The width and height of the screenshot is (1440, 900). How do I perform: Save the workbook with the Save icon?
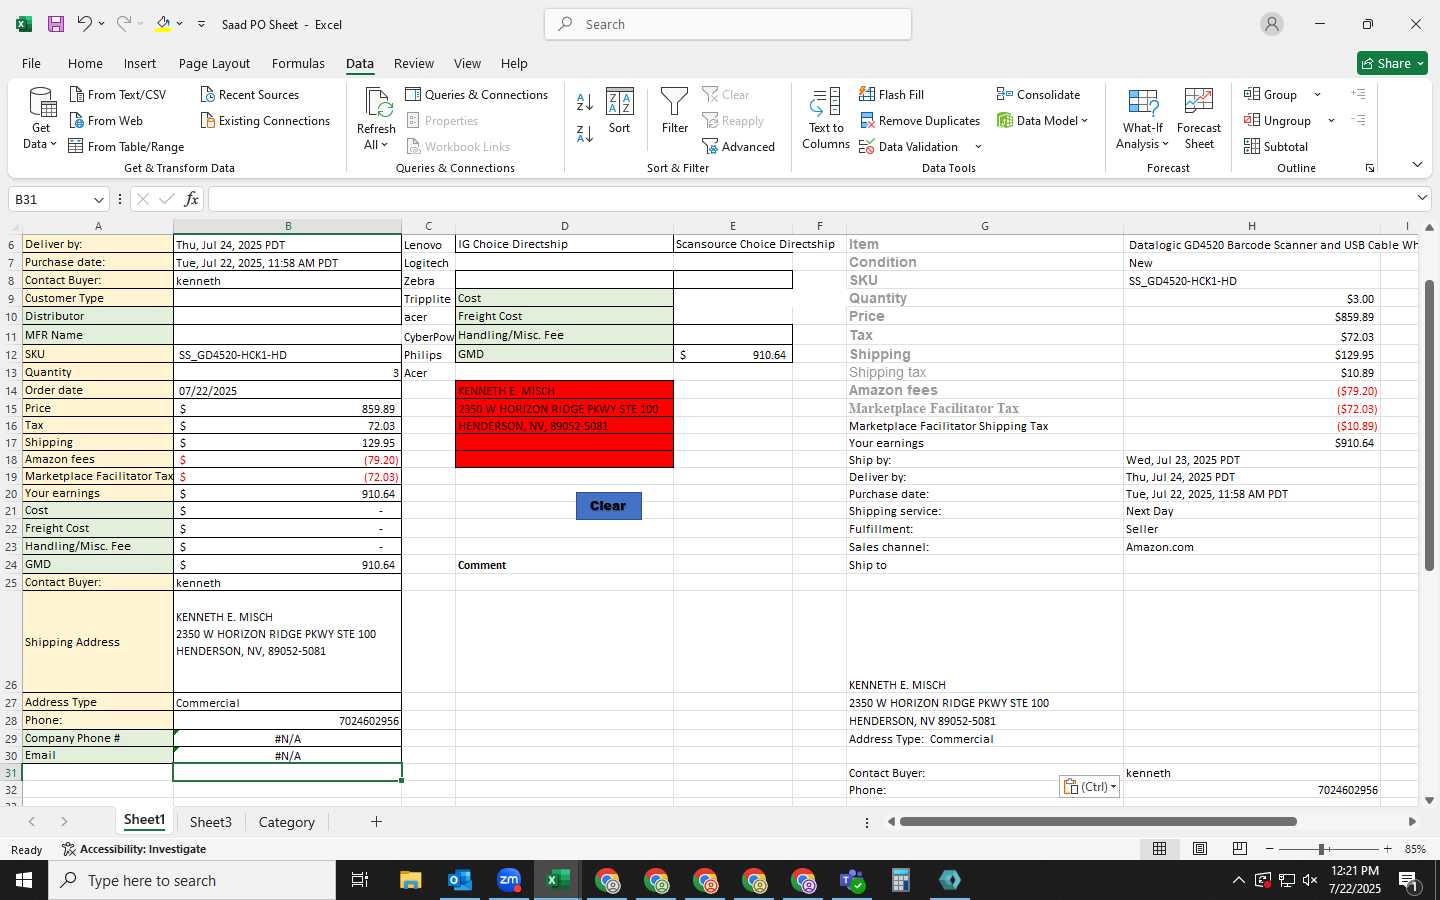tap(56, 24)
